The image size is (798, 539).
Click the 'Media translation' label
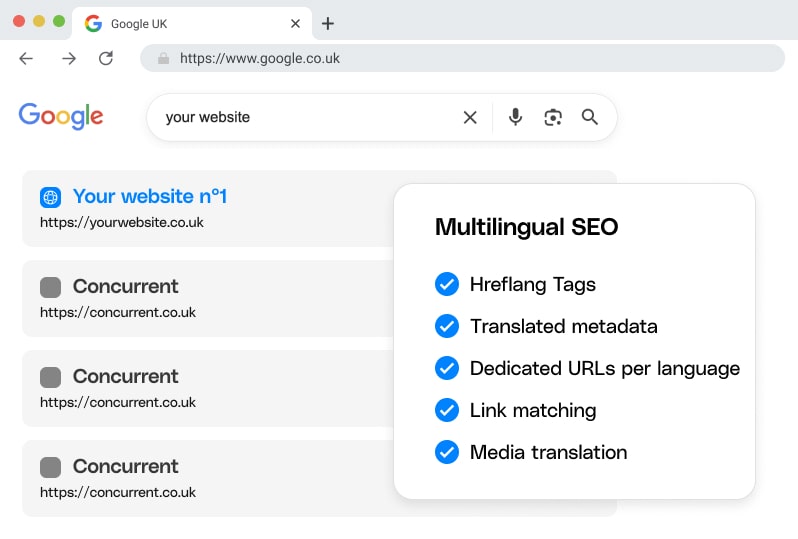pos(548,452)
